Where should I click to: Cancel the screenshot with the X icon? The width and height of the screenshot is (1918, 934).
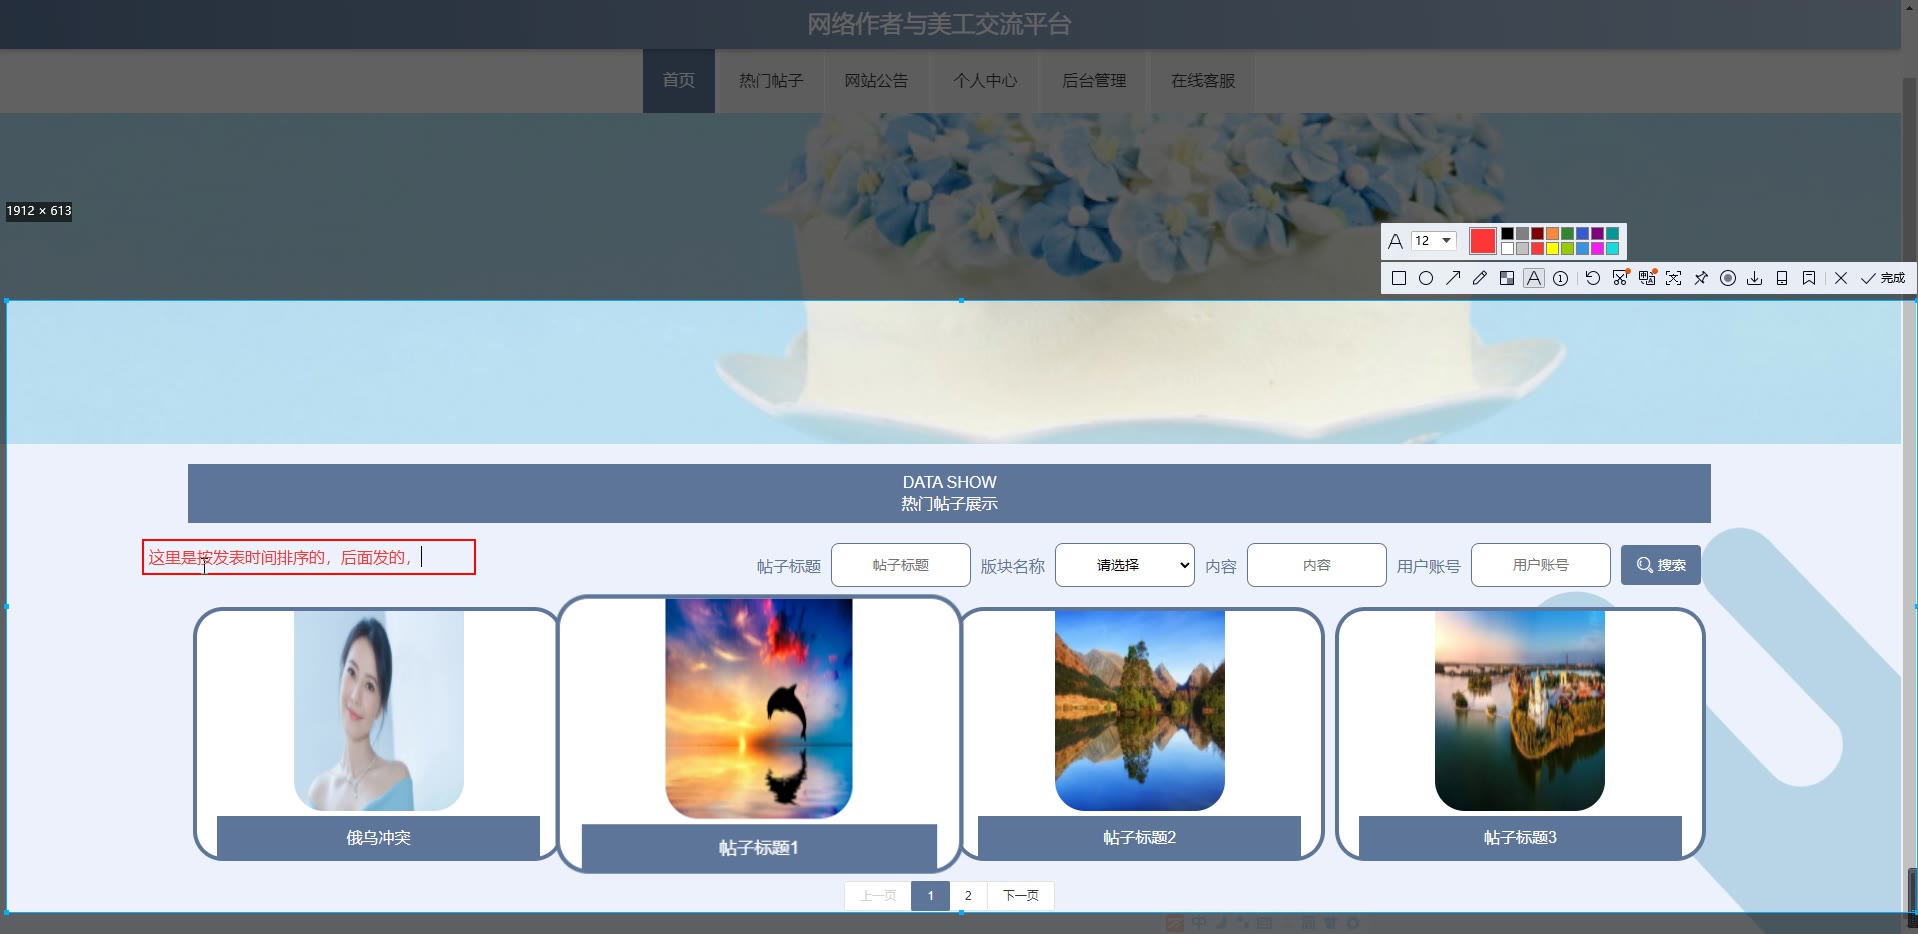(1841, 278)
